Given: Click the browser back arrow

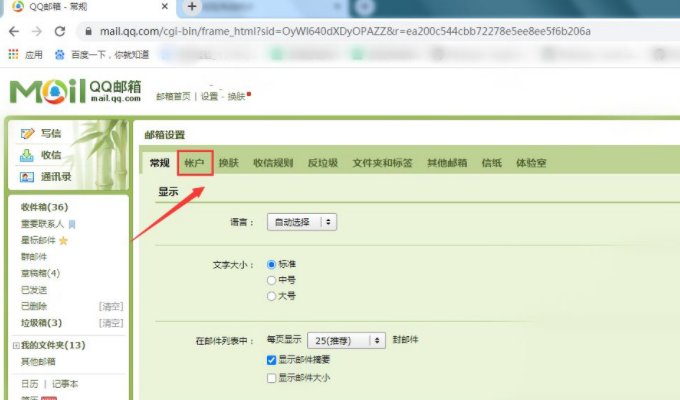Looking at the screenshot, I should pos(14,31).
